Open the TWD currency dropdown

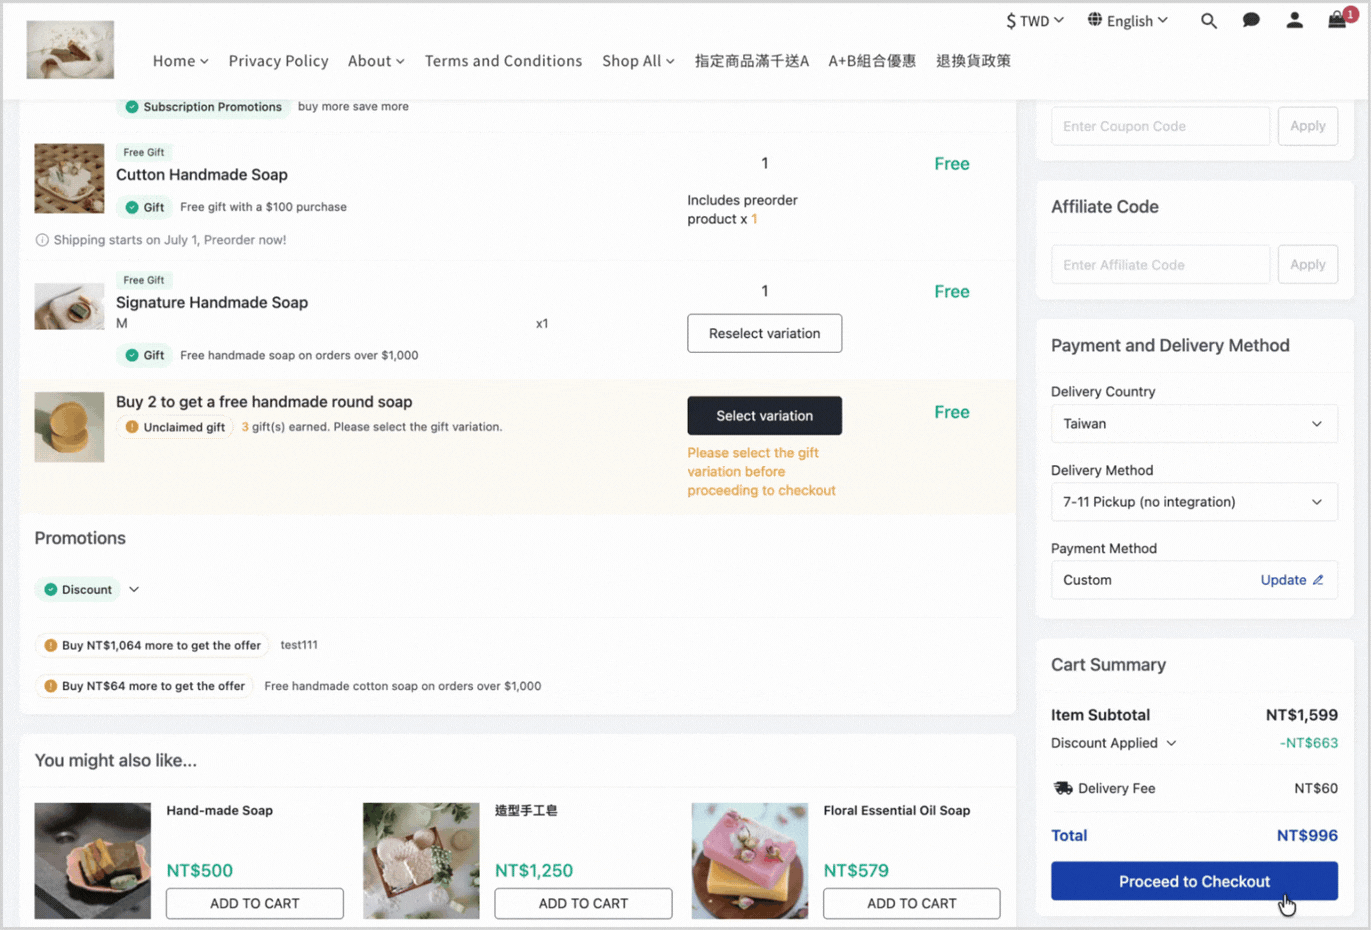(1035, 20)
